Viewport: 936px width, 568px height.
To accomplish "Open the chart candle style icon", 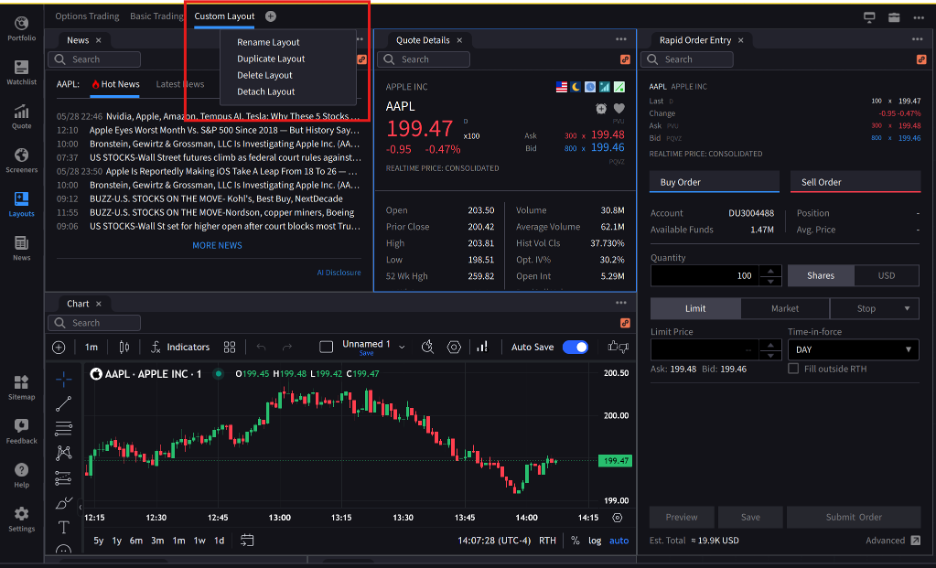I will tap(124, 347).
